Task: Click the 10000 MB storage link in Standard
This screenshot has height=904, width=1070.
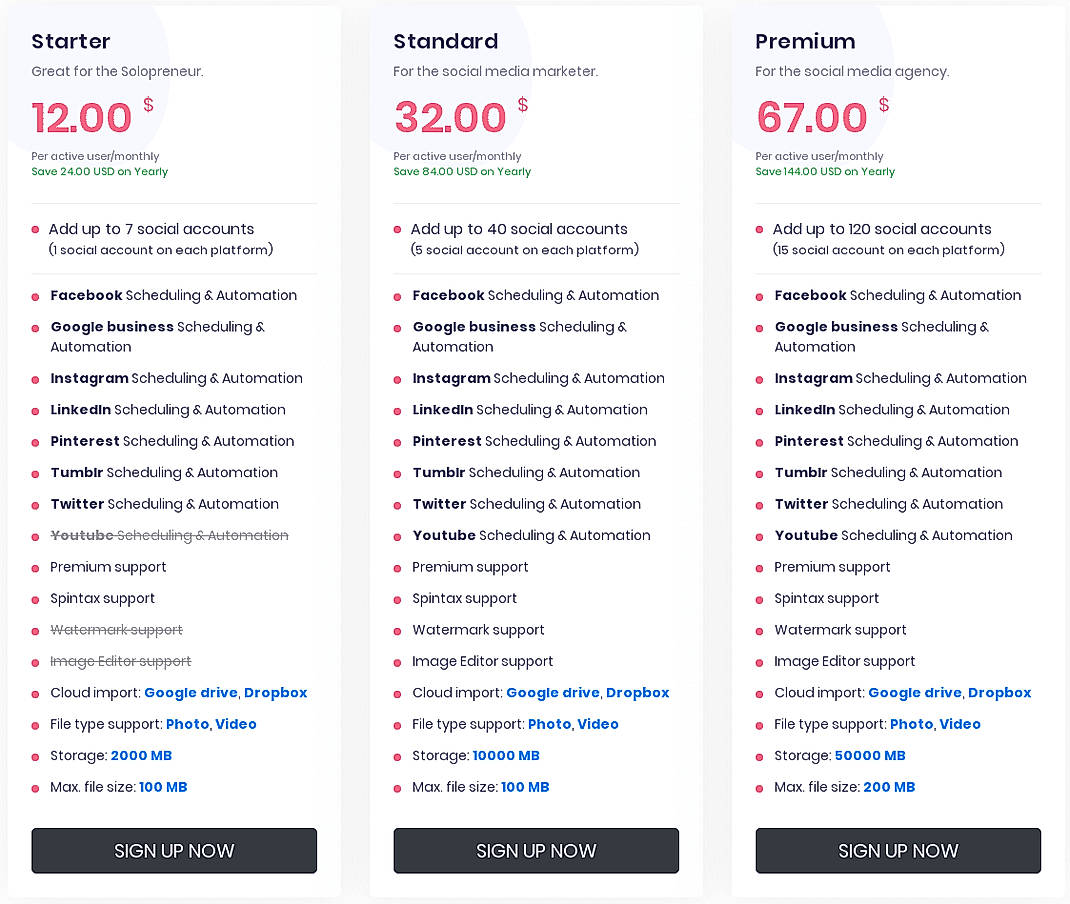Action: pyautogui.click(x=505, y=755)
